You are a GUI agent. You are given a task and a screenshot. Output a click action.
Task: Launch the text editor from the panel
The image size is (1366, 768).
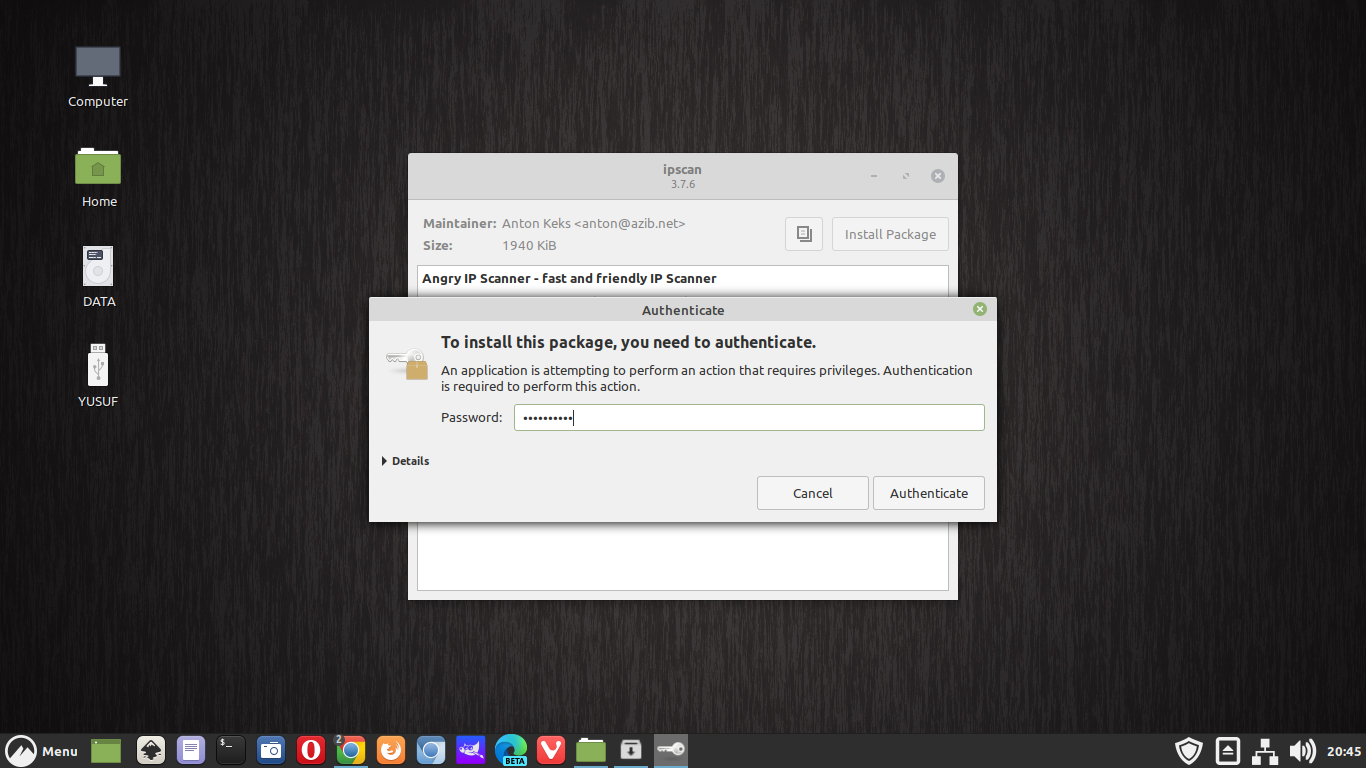click(191, 750)
